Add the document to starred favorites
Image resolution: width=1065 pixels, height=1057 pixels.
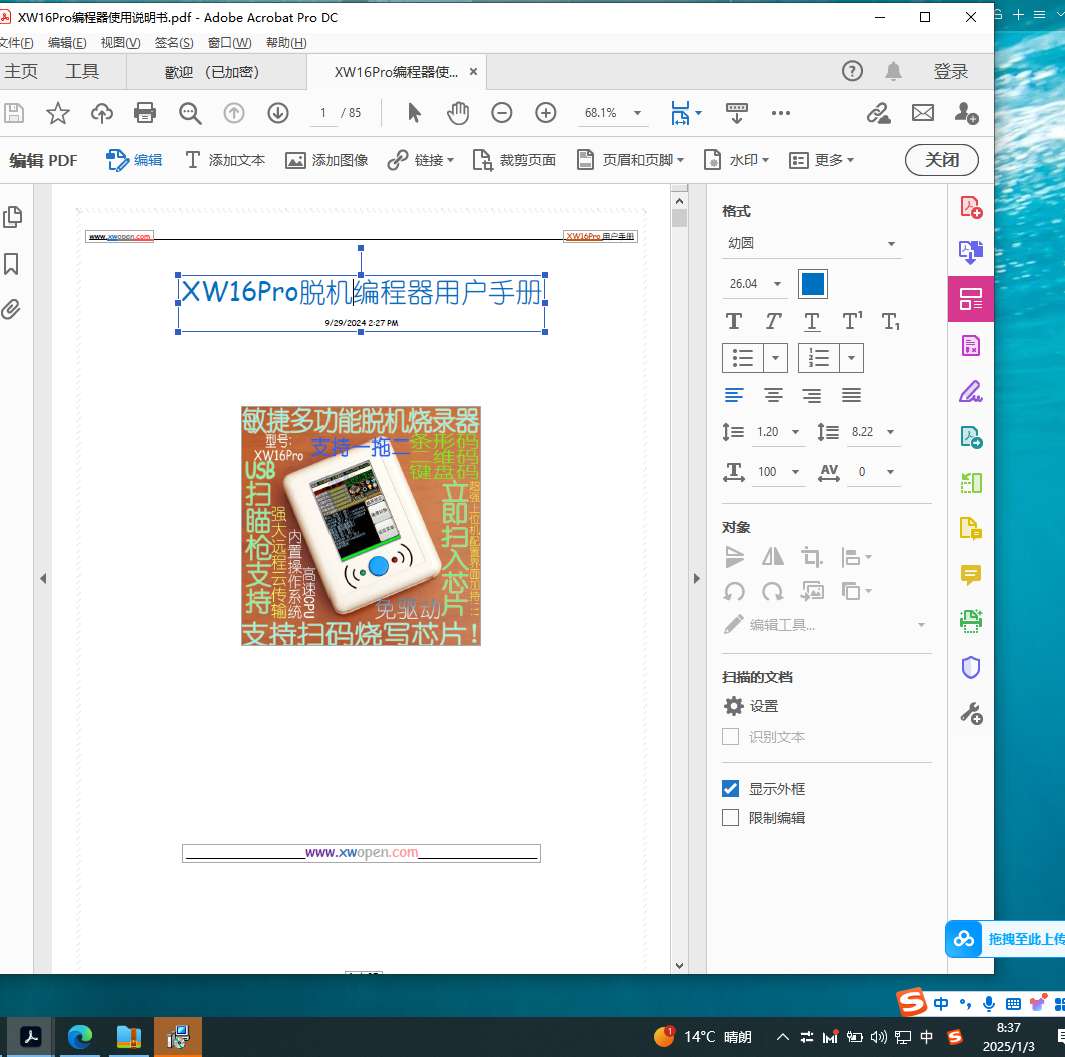(x=58, y=113)
